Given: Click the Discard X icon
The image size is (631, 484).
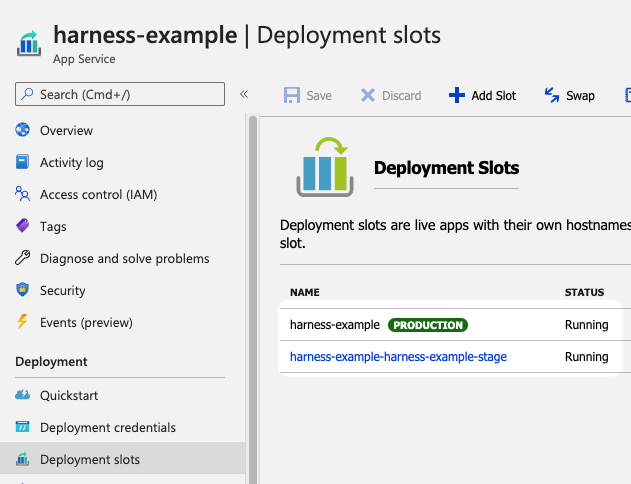Looking at the screenshot, I should click(368, 95).
